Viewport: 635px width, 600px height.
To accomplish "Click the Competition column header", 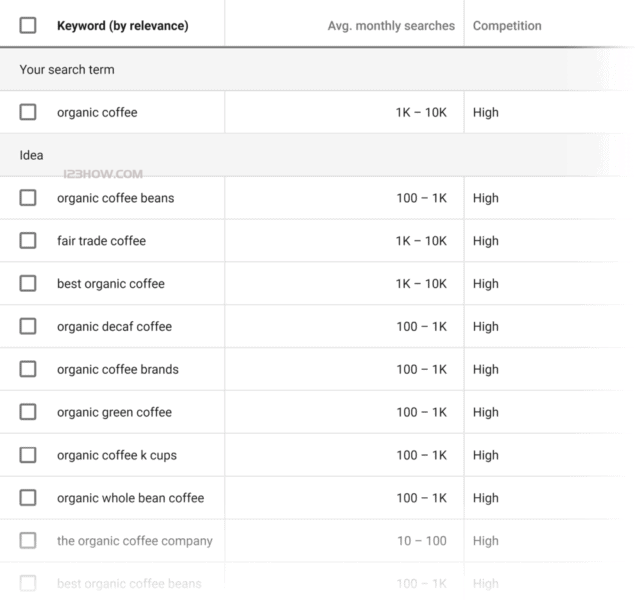I will (507, 25).
